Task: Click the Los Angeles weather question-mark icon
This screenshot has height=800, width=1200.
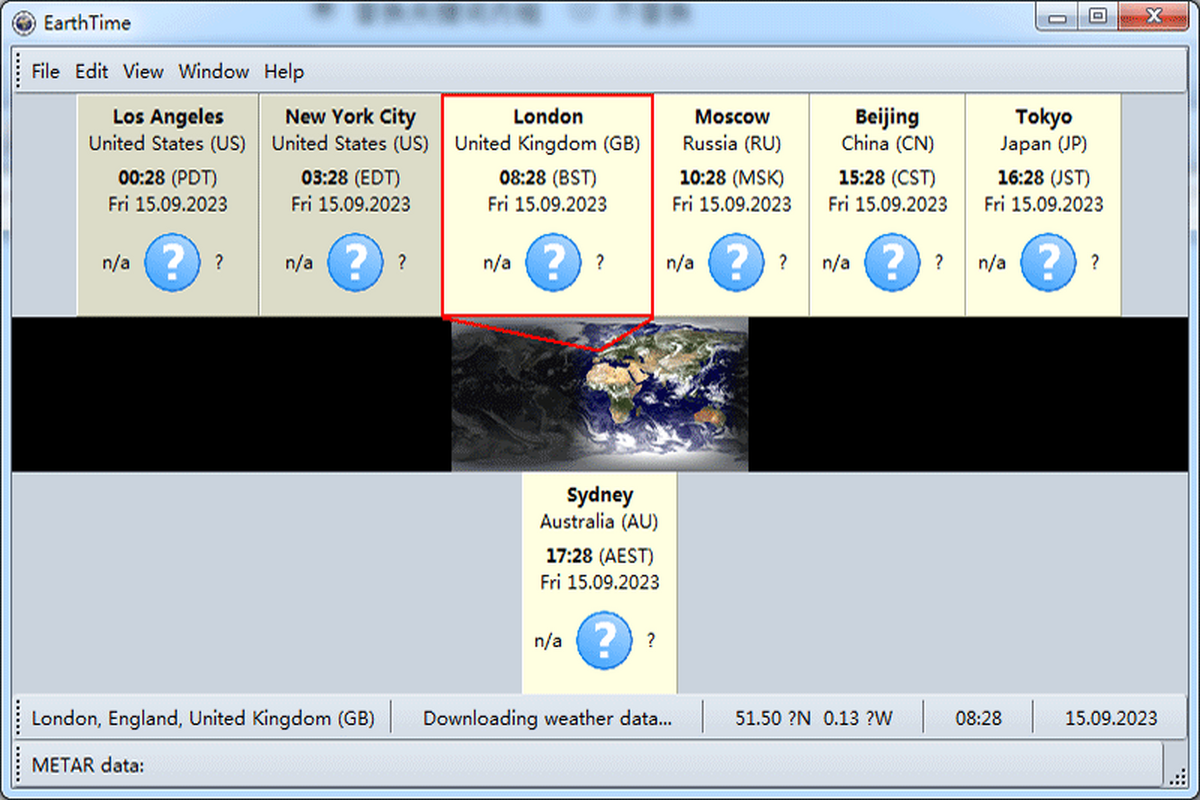Action: (x=173, y=262)
